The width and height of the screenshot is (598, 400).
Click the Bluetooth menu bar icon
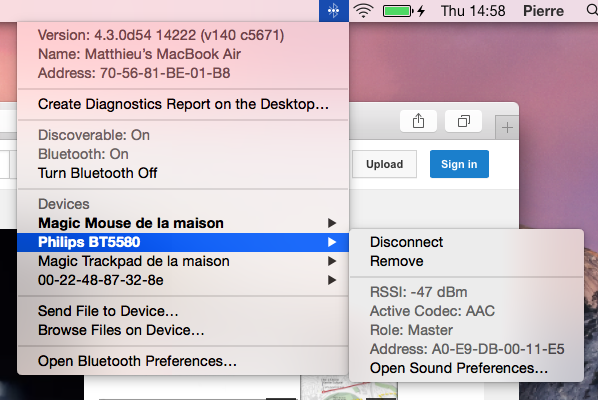click(x=334, y=11)
